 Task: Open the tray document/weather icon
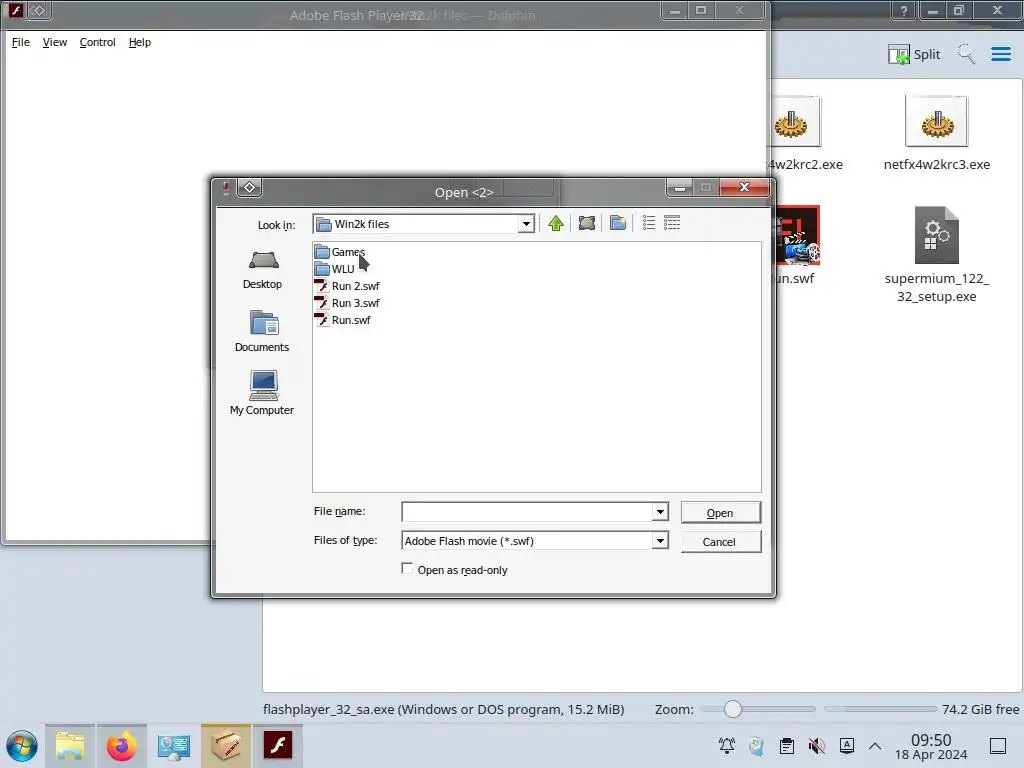coord(757,746)
